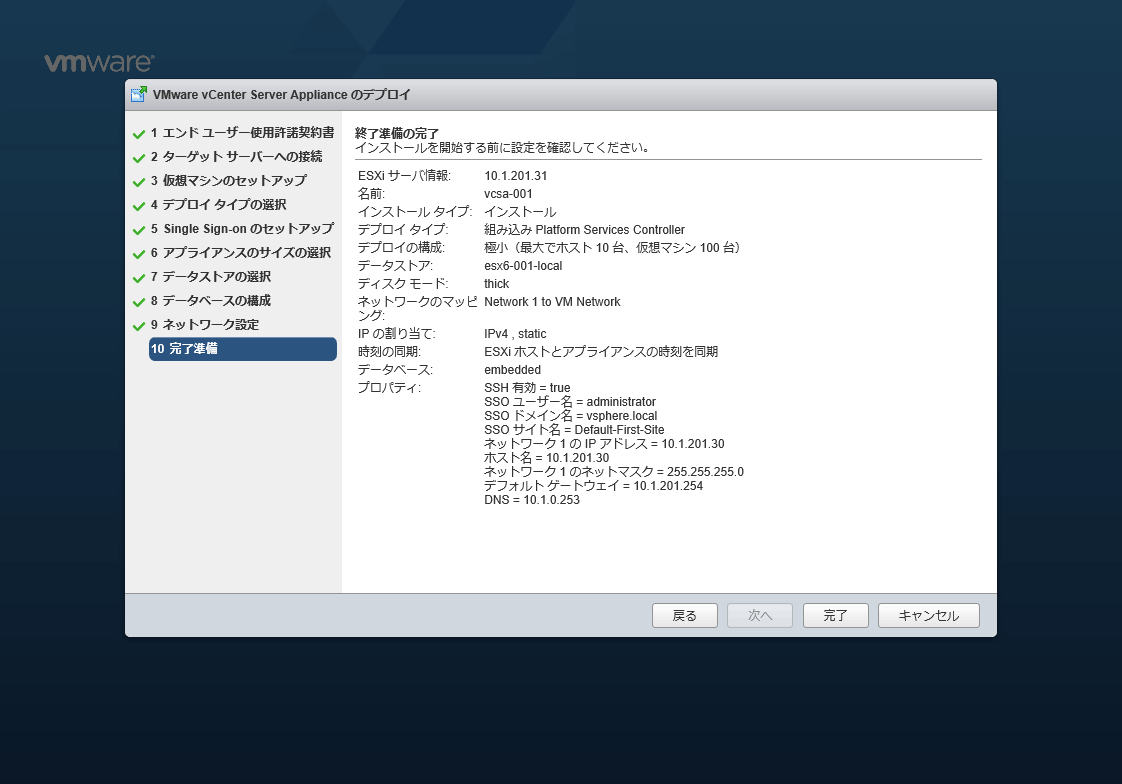Click the ESXi サーバ情報 label
This screenshot has width=1122, height=784.
pos(404,176)
